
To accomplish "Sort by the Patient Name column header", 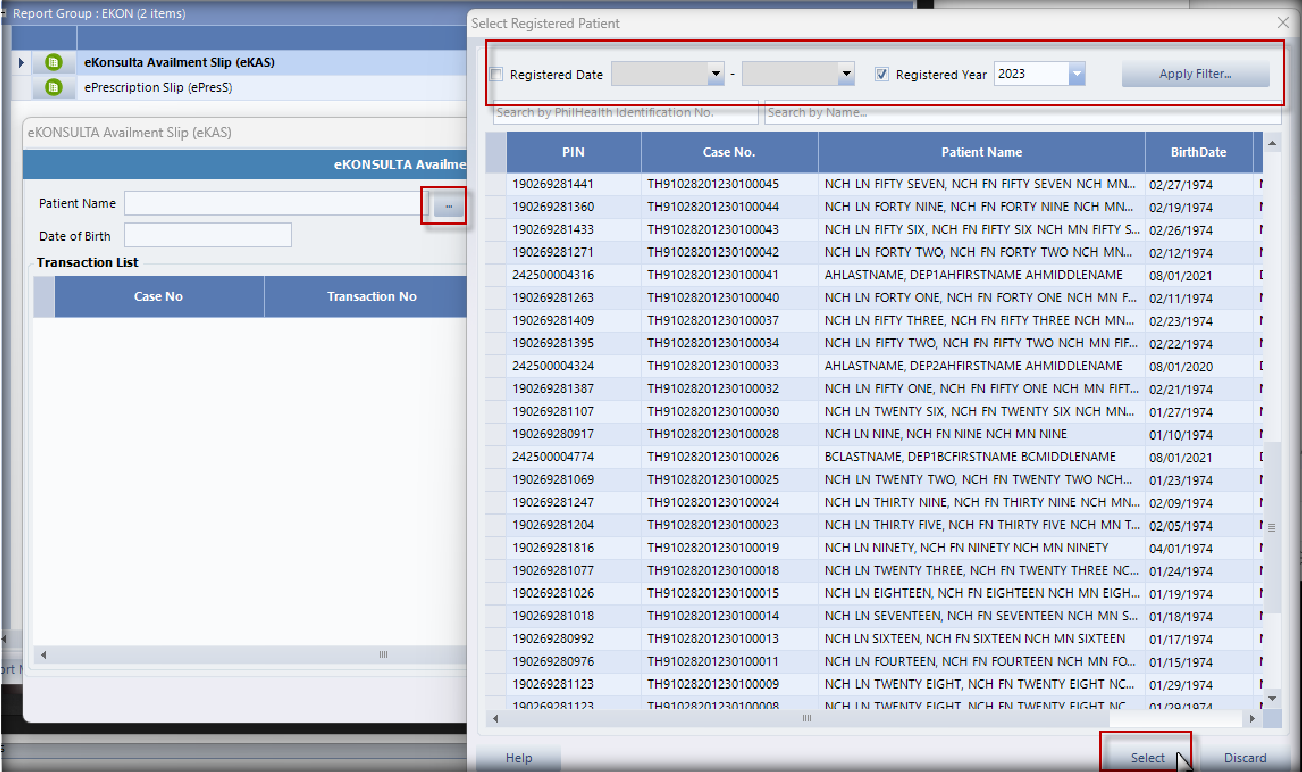I will tap(981, 153).
